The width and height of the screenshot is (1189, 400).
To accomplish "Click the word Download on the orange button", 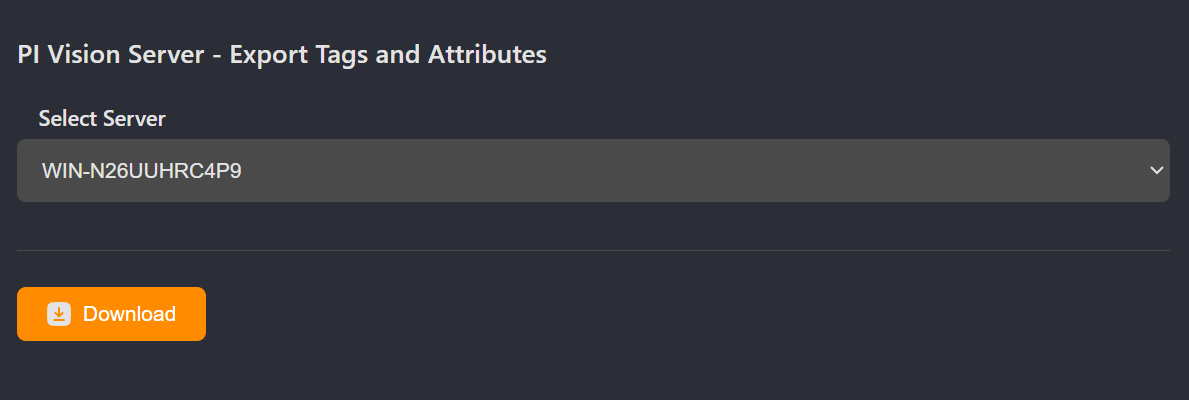I will pyautogui.click(x=129, y=314).
